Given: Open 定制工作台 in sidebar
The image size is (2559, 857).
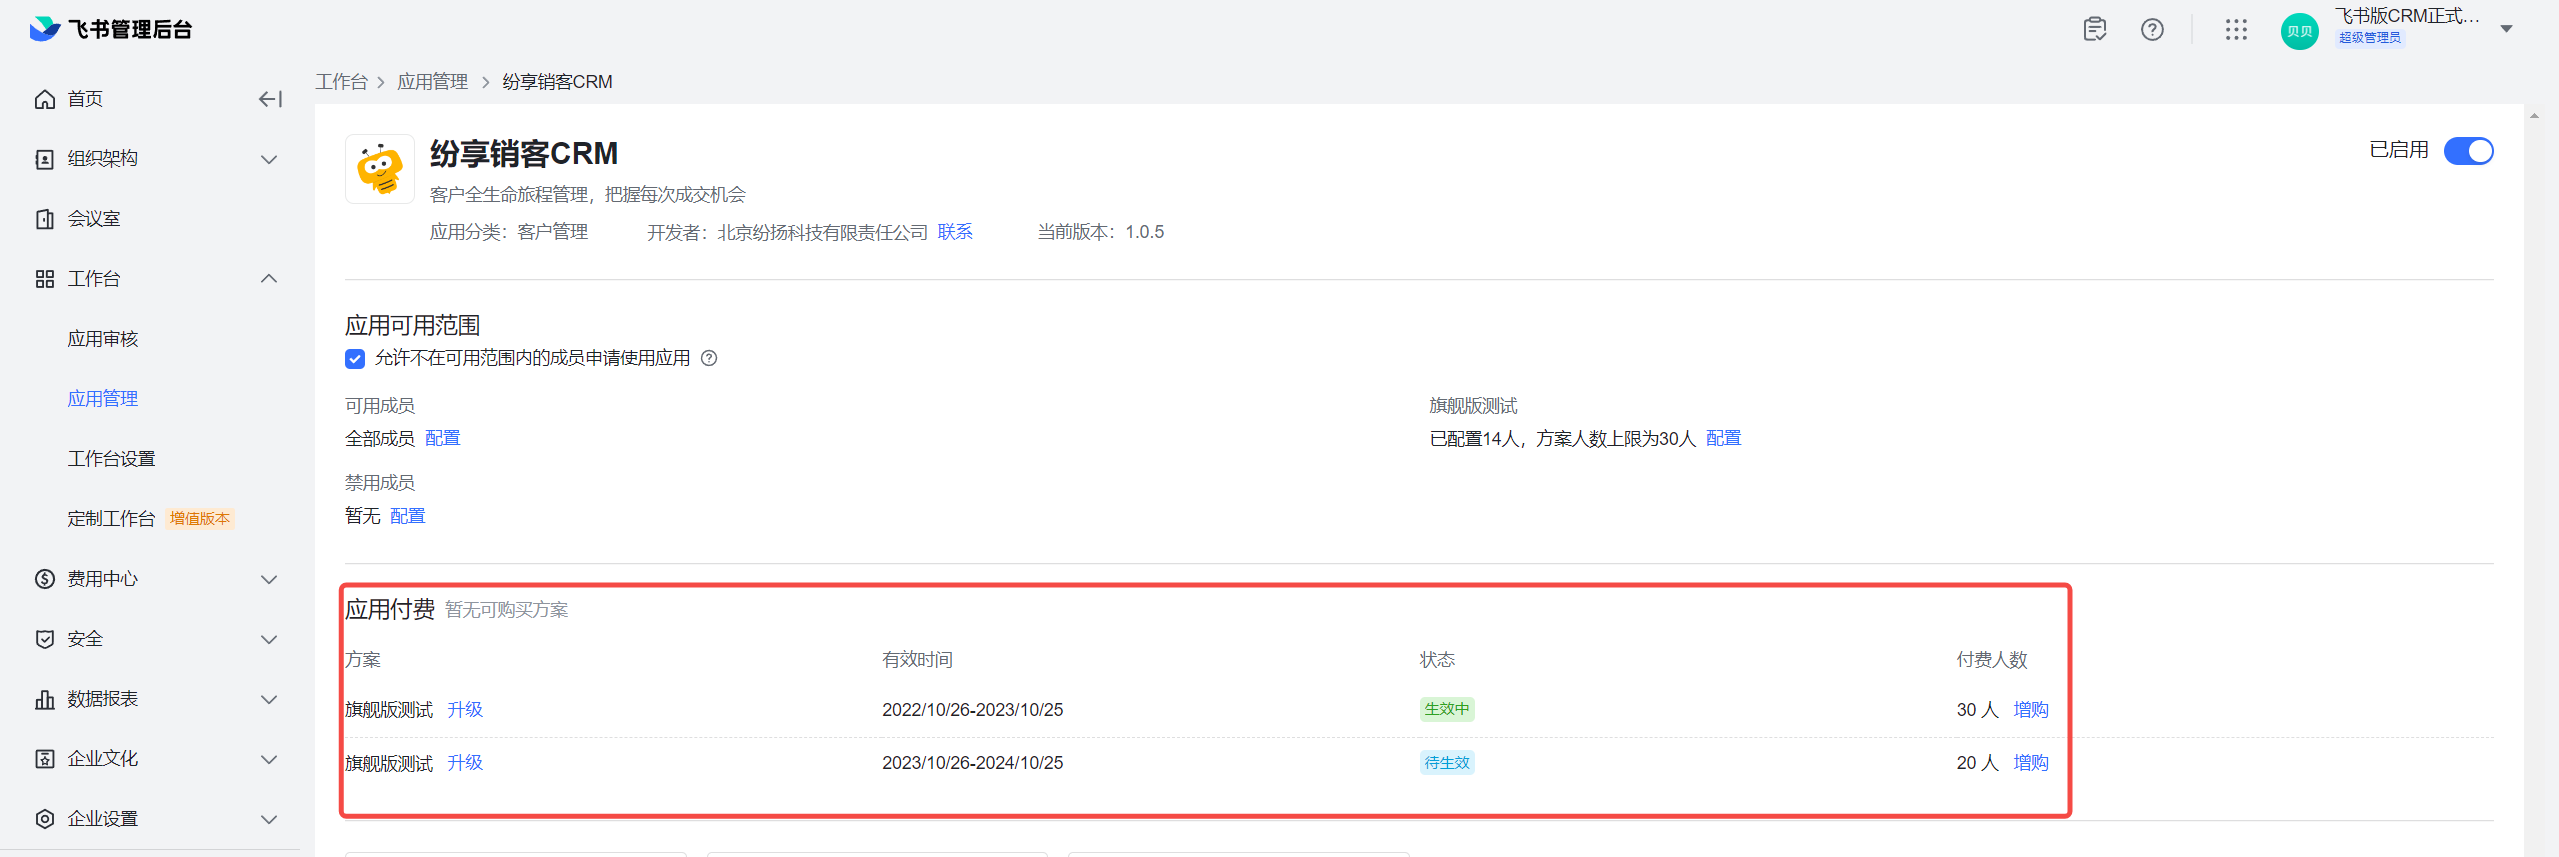Looking at the screenshot, I should click(111, 519).
